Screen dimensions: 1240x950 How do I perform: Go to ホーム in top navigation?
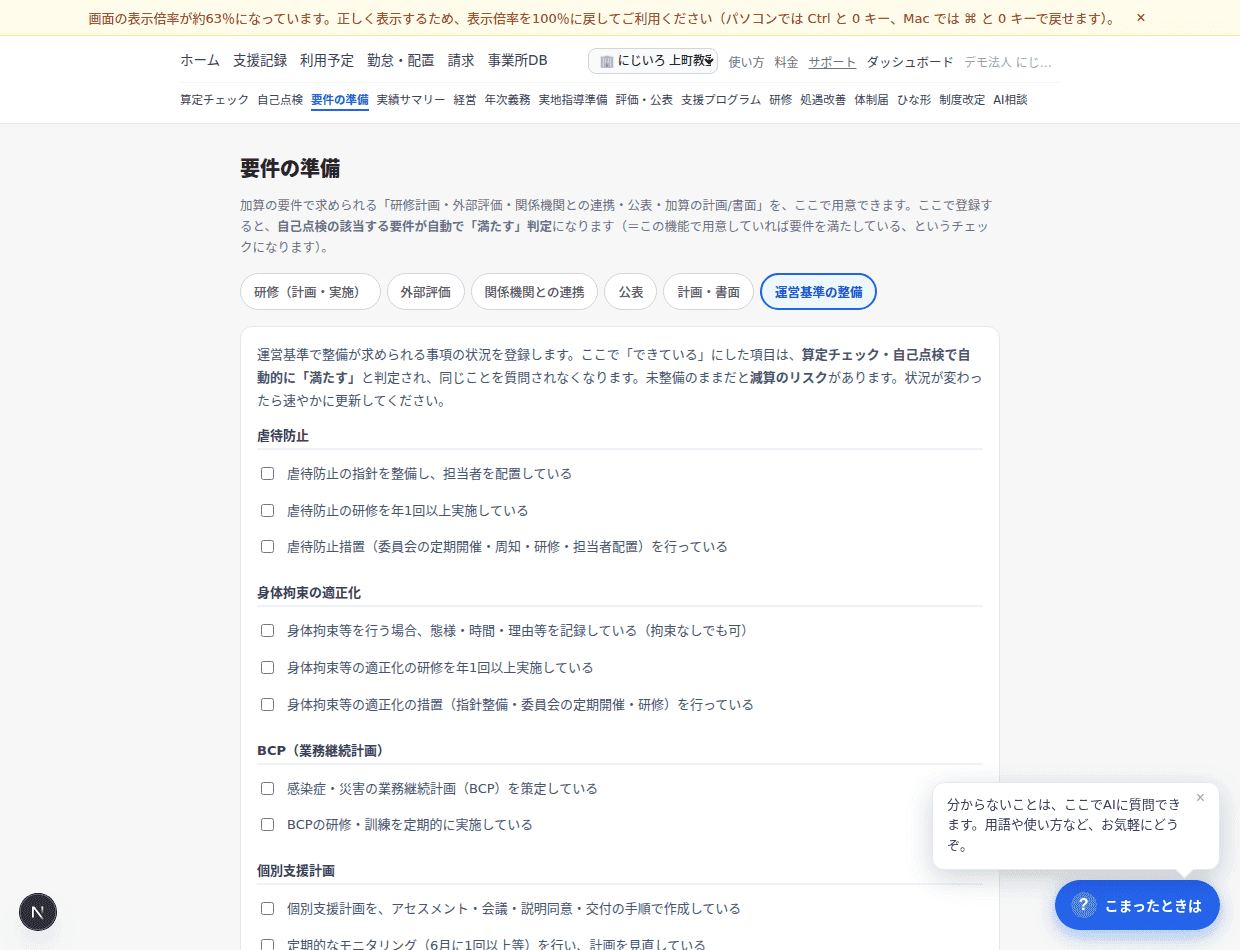pyautogui.click(x=200, y=60)
